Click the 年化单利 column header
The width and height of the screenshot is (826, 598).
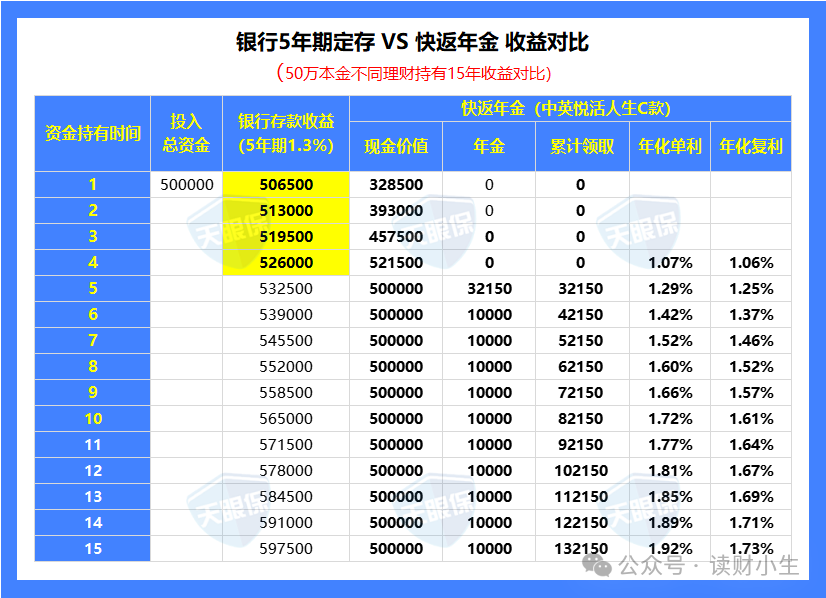point(669,146)
